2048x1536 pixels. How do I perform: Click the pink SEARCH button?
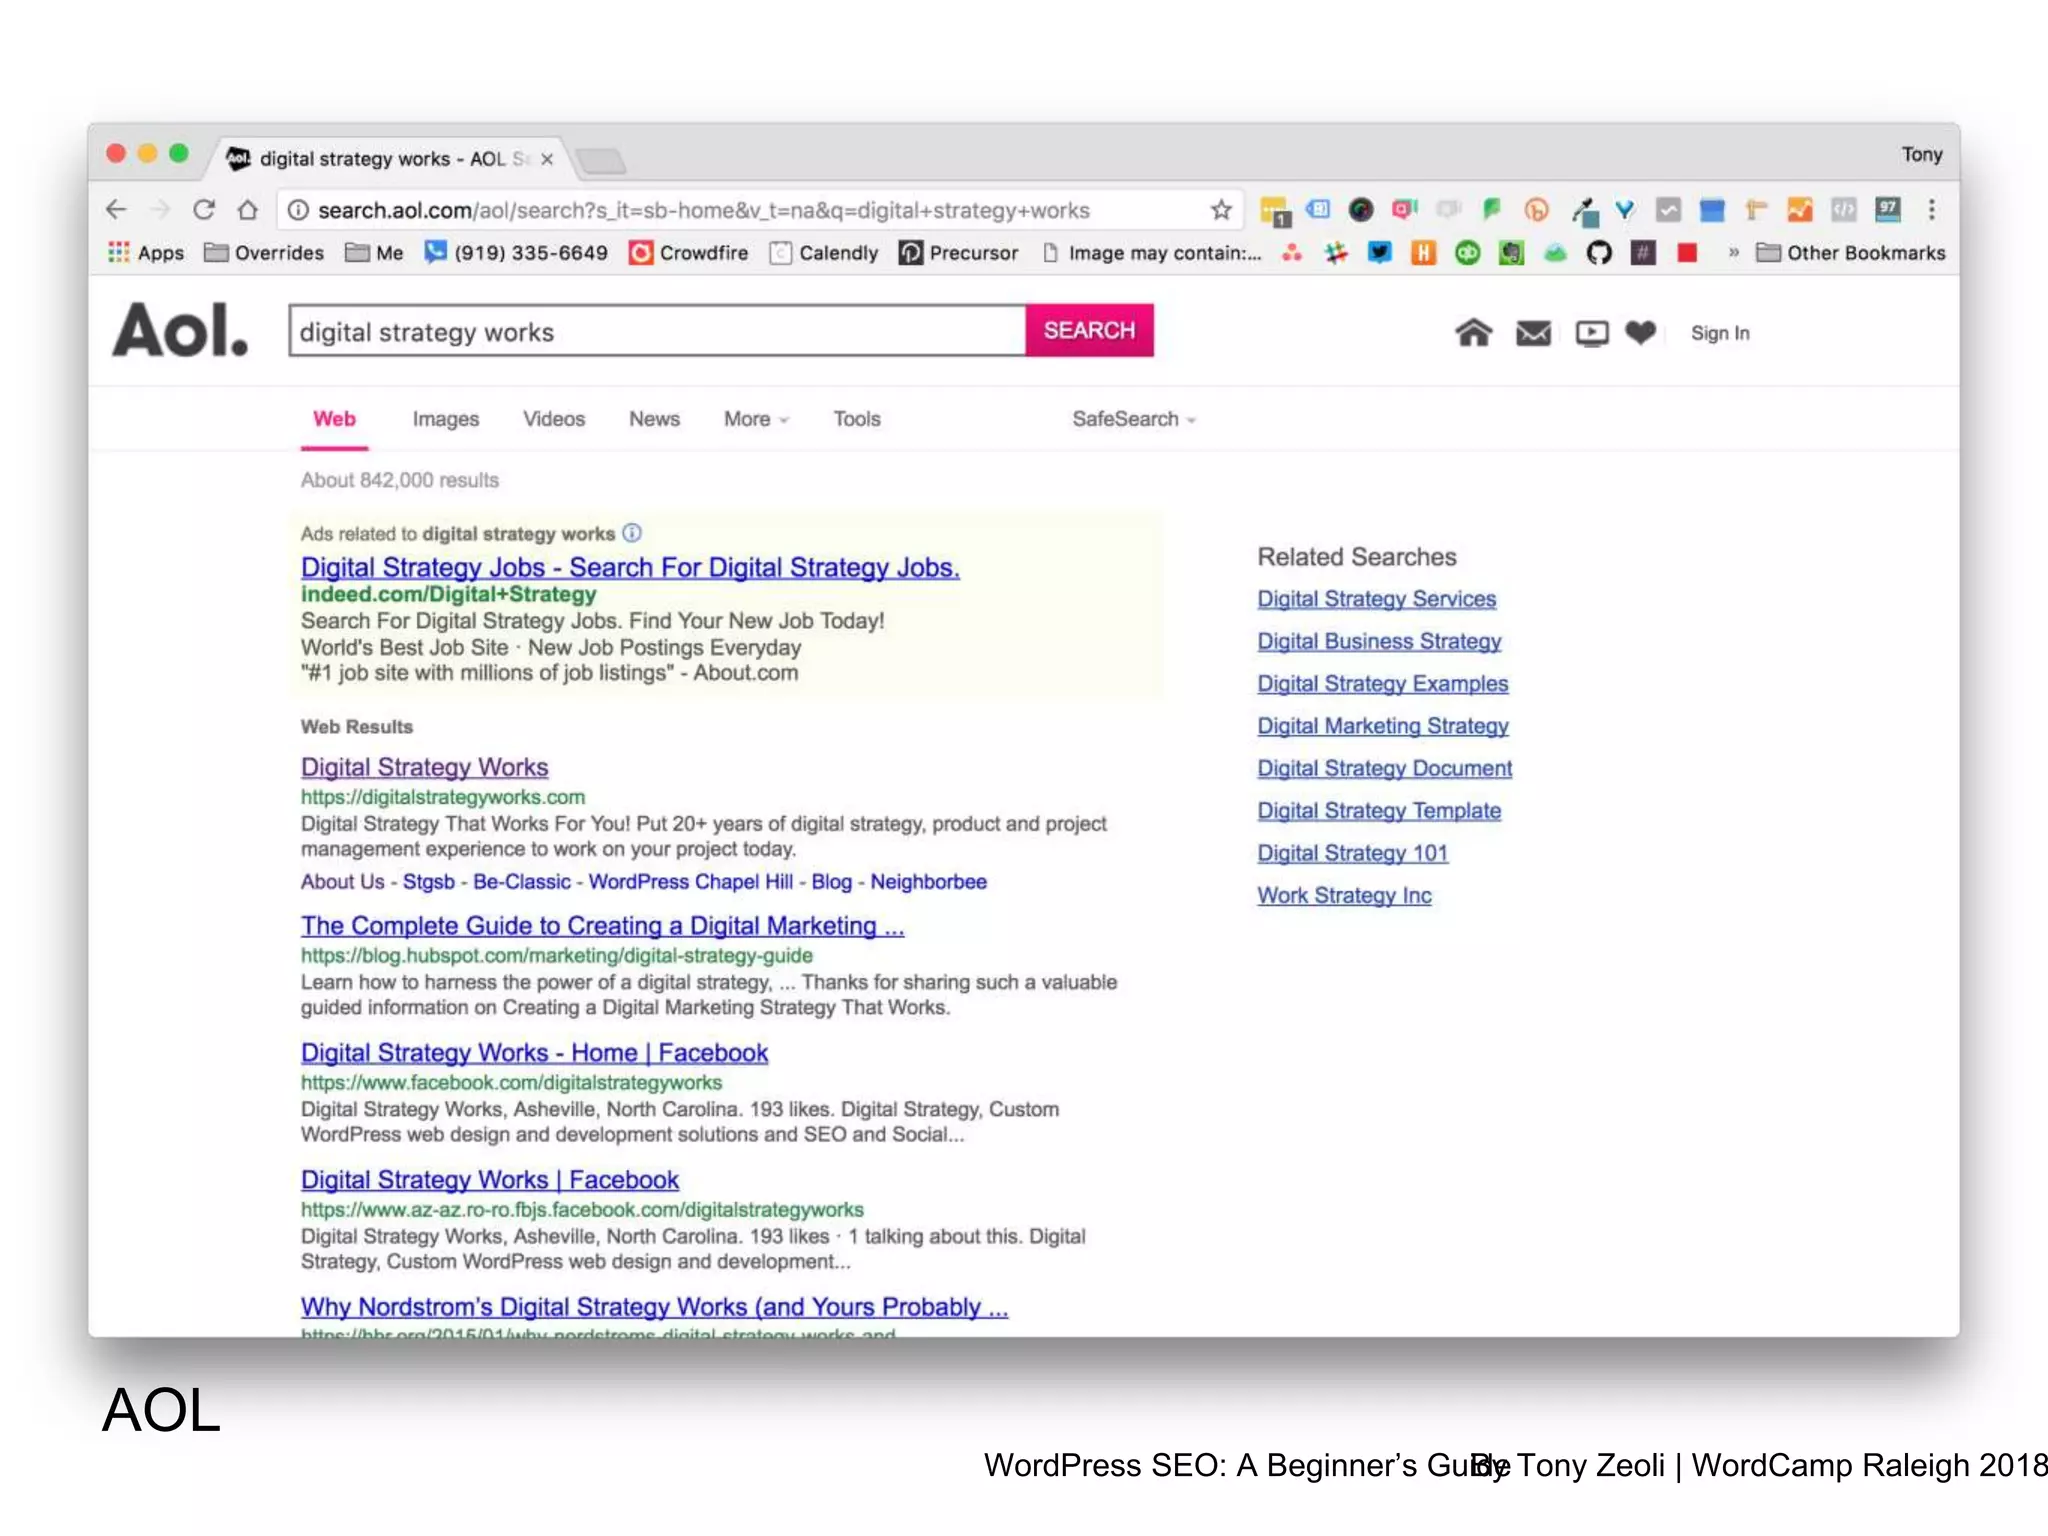pyautogui.click(x=1089, y=330)
